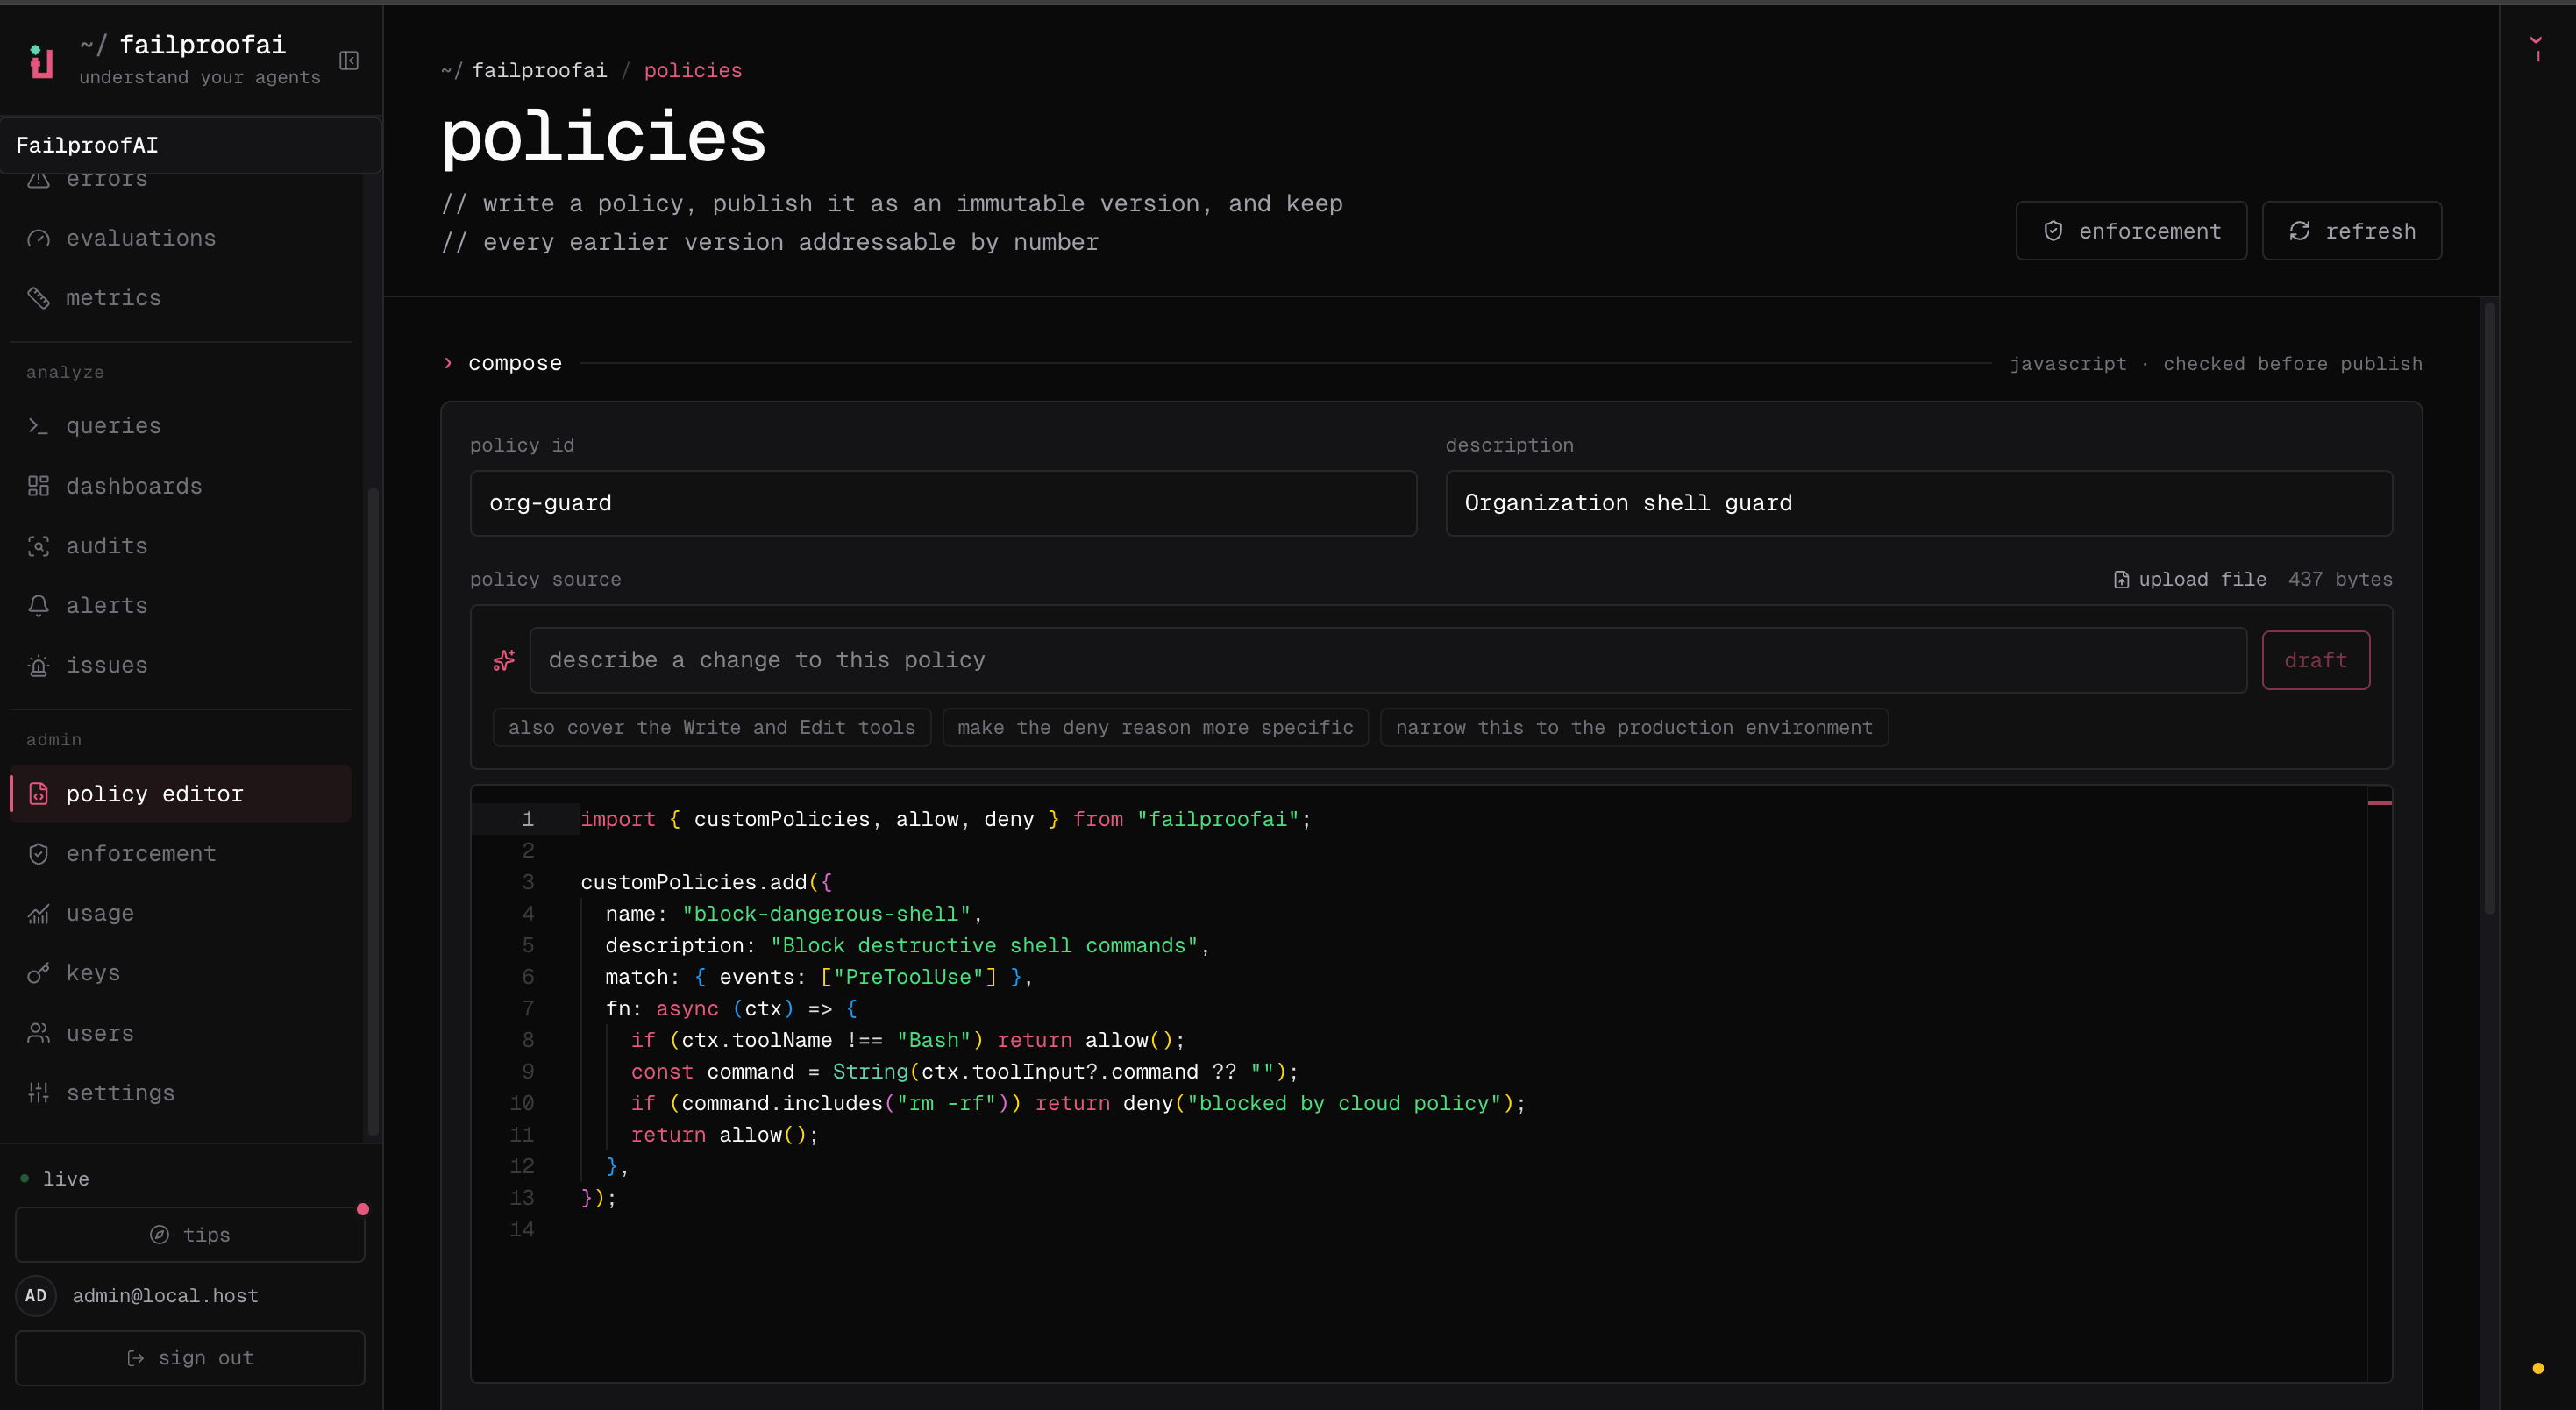Click upload file link
Screen dimensions: 2576x1410
(x=2190, y=580)
